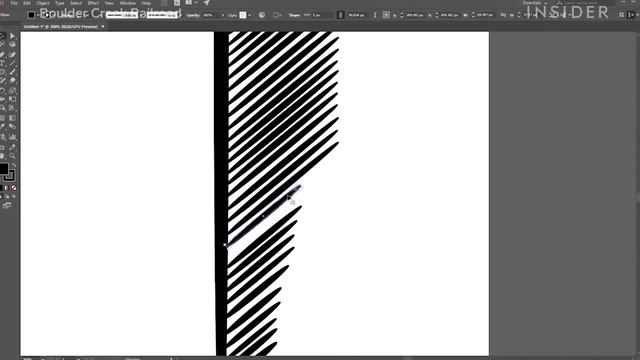Select the Type tool

2,63
